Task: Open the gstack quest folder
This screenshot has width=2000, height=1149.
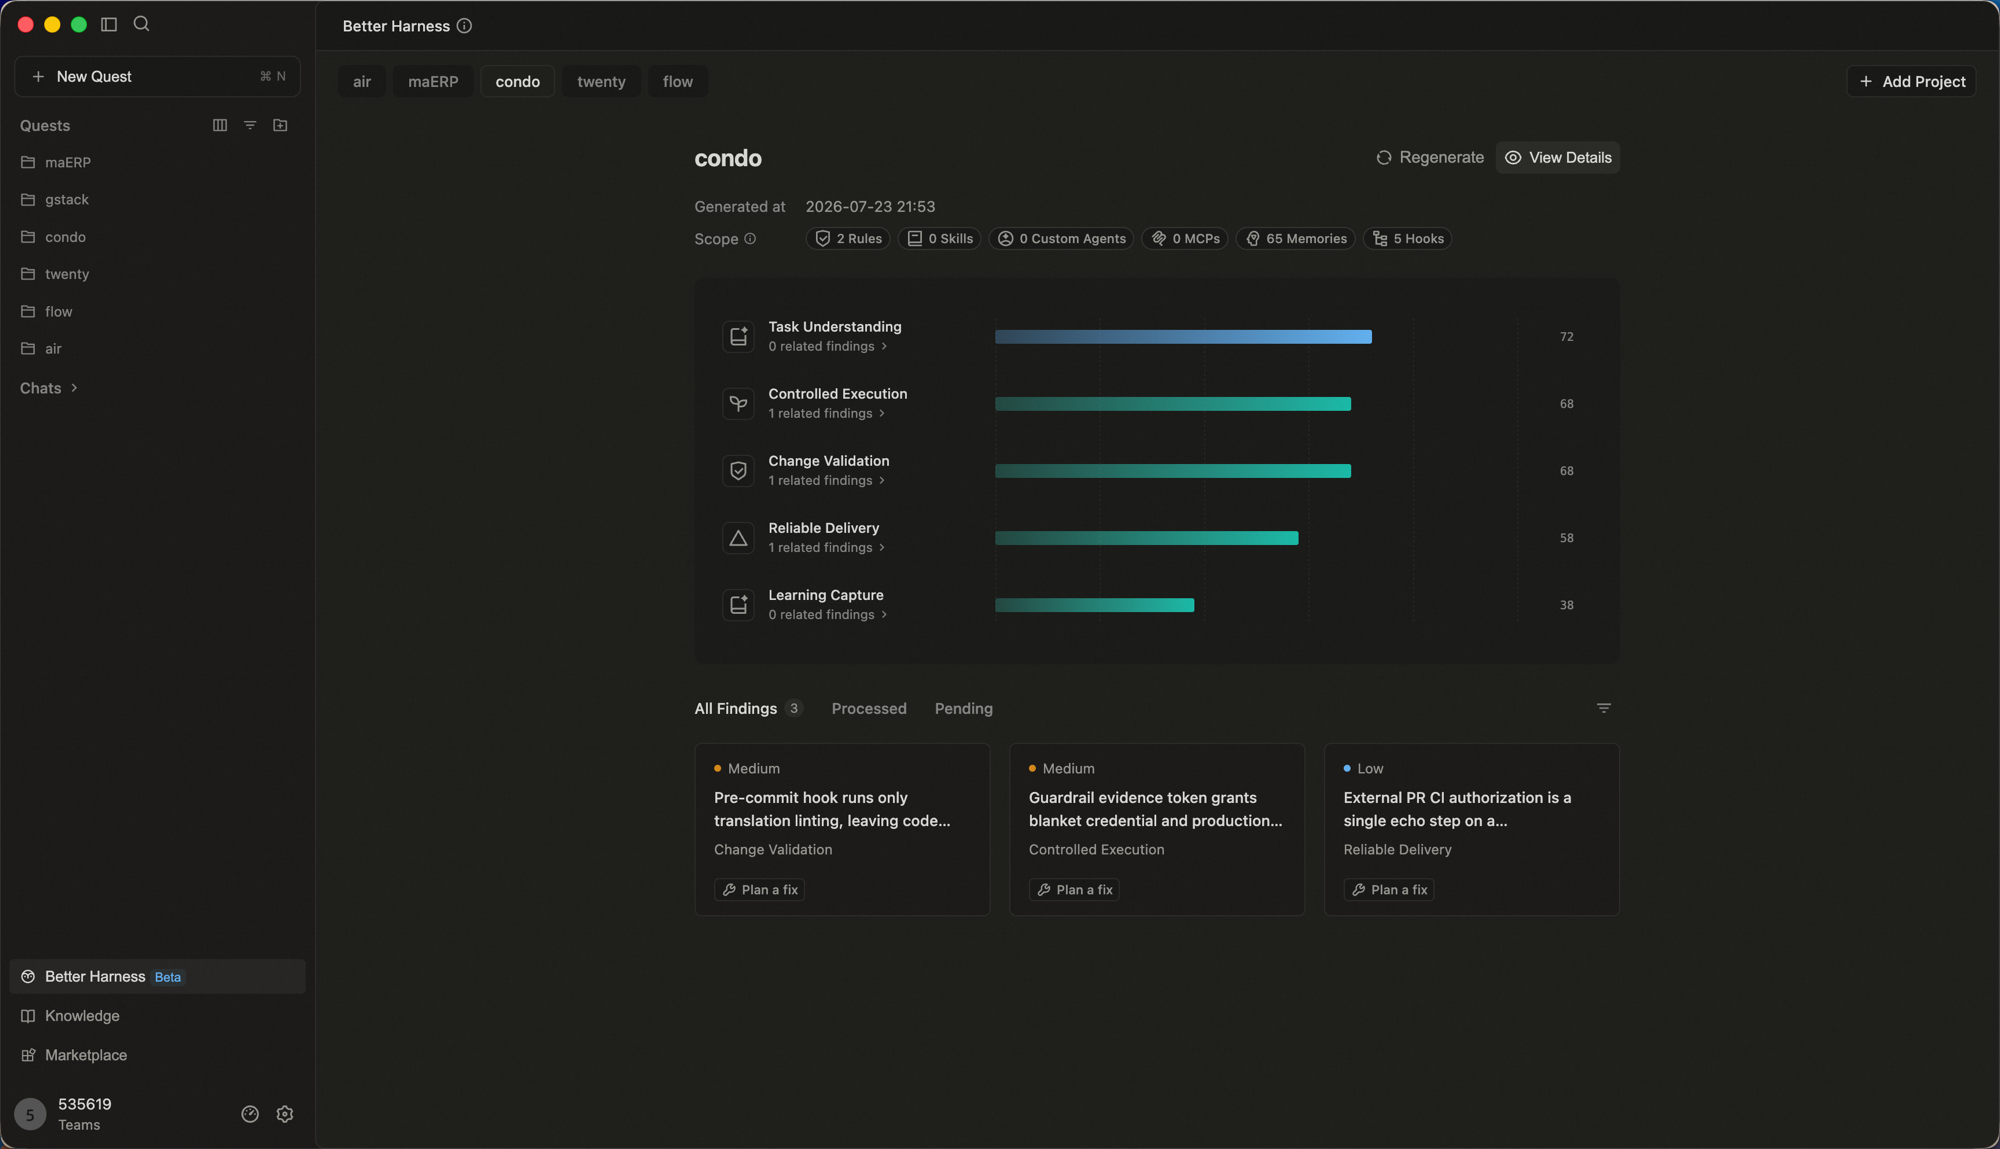Action: pyautogui.click(x=158, y=200)
